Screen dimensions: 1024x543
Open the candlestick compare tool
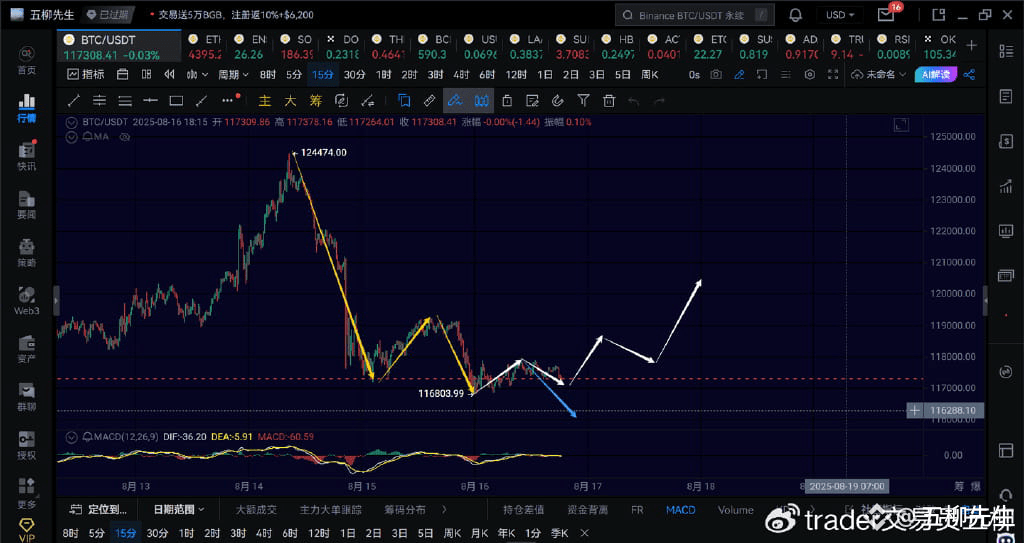[481, 101]
